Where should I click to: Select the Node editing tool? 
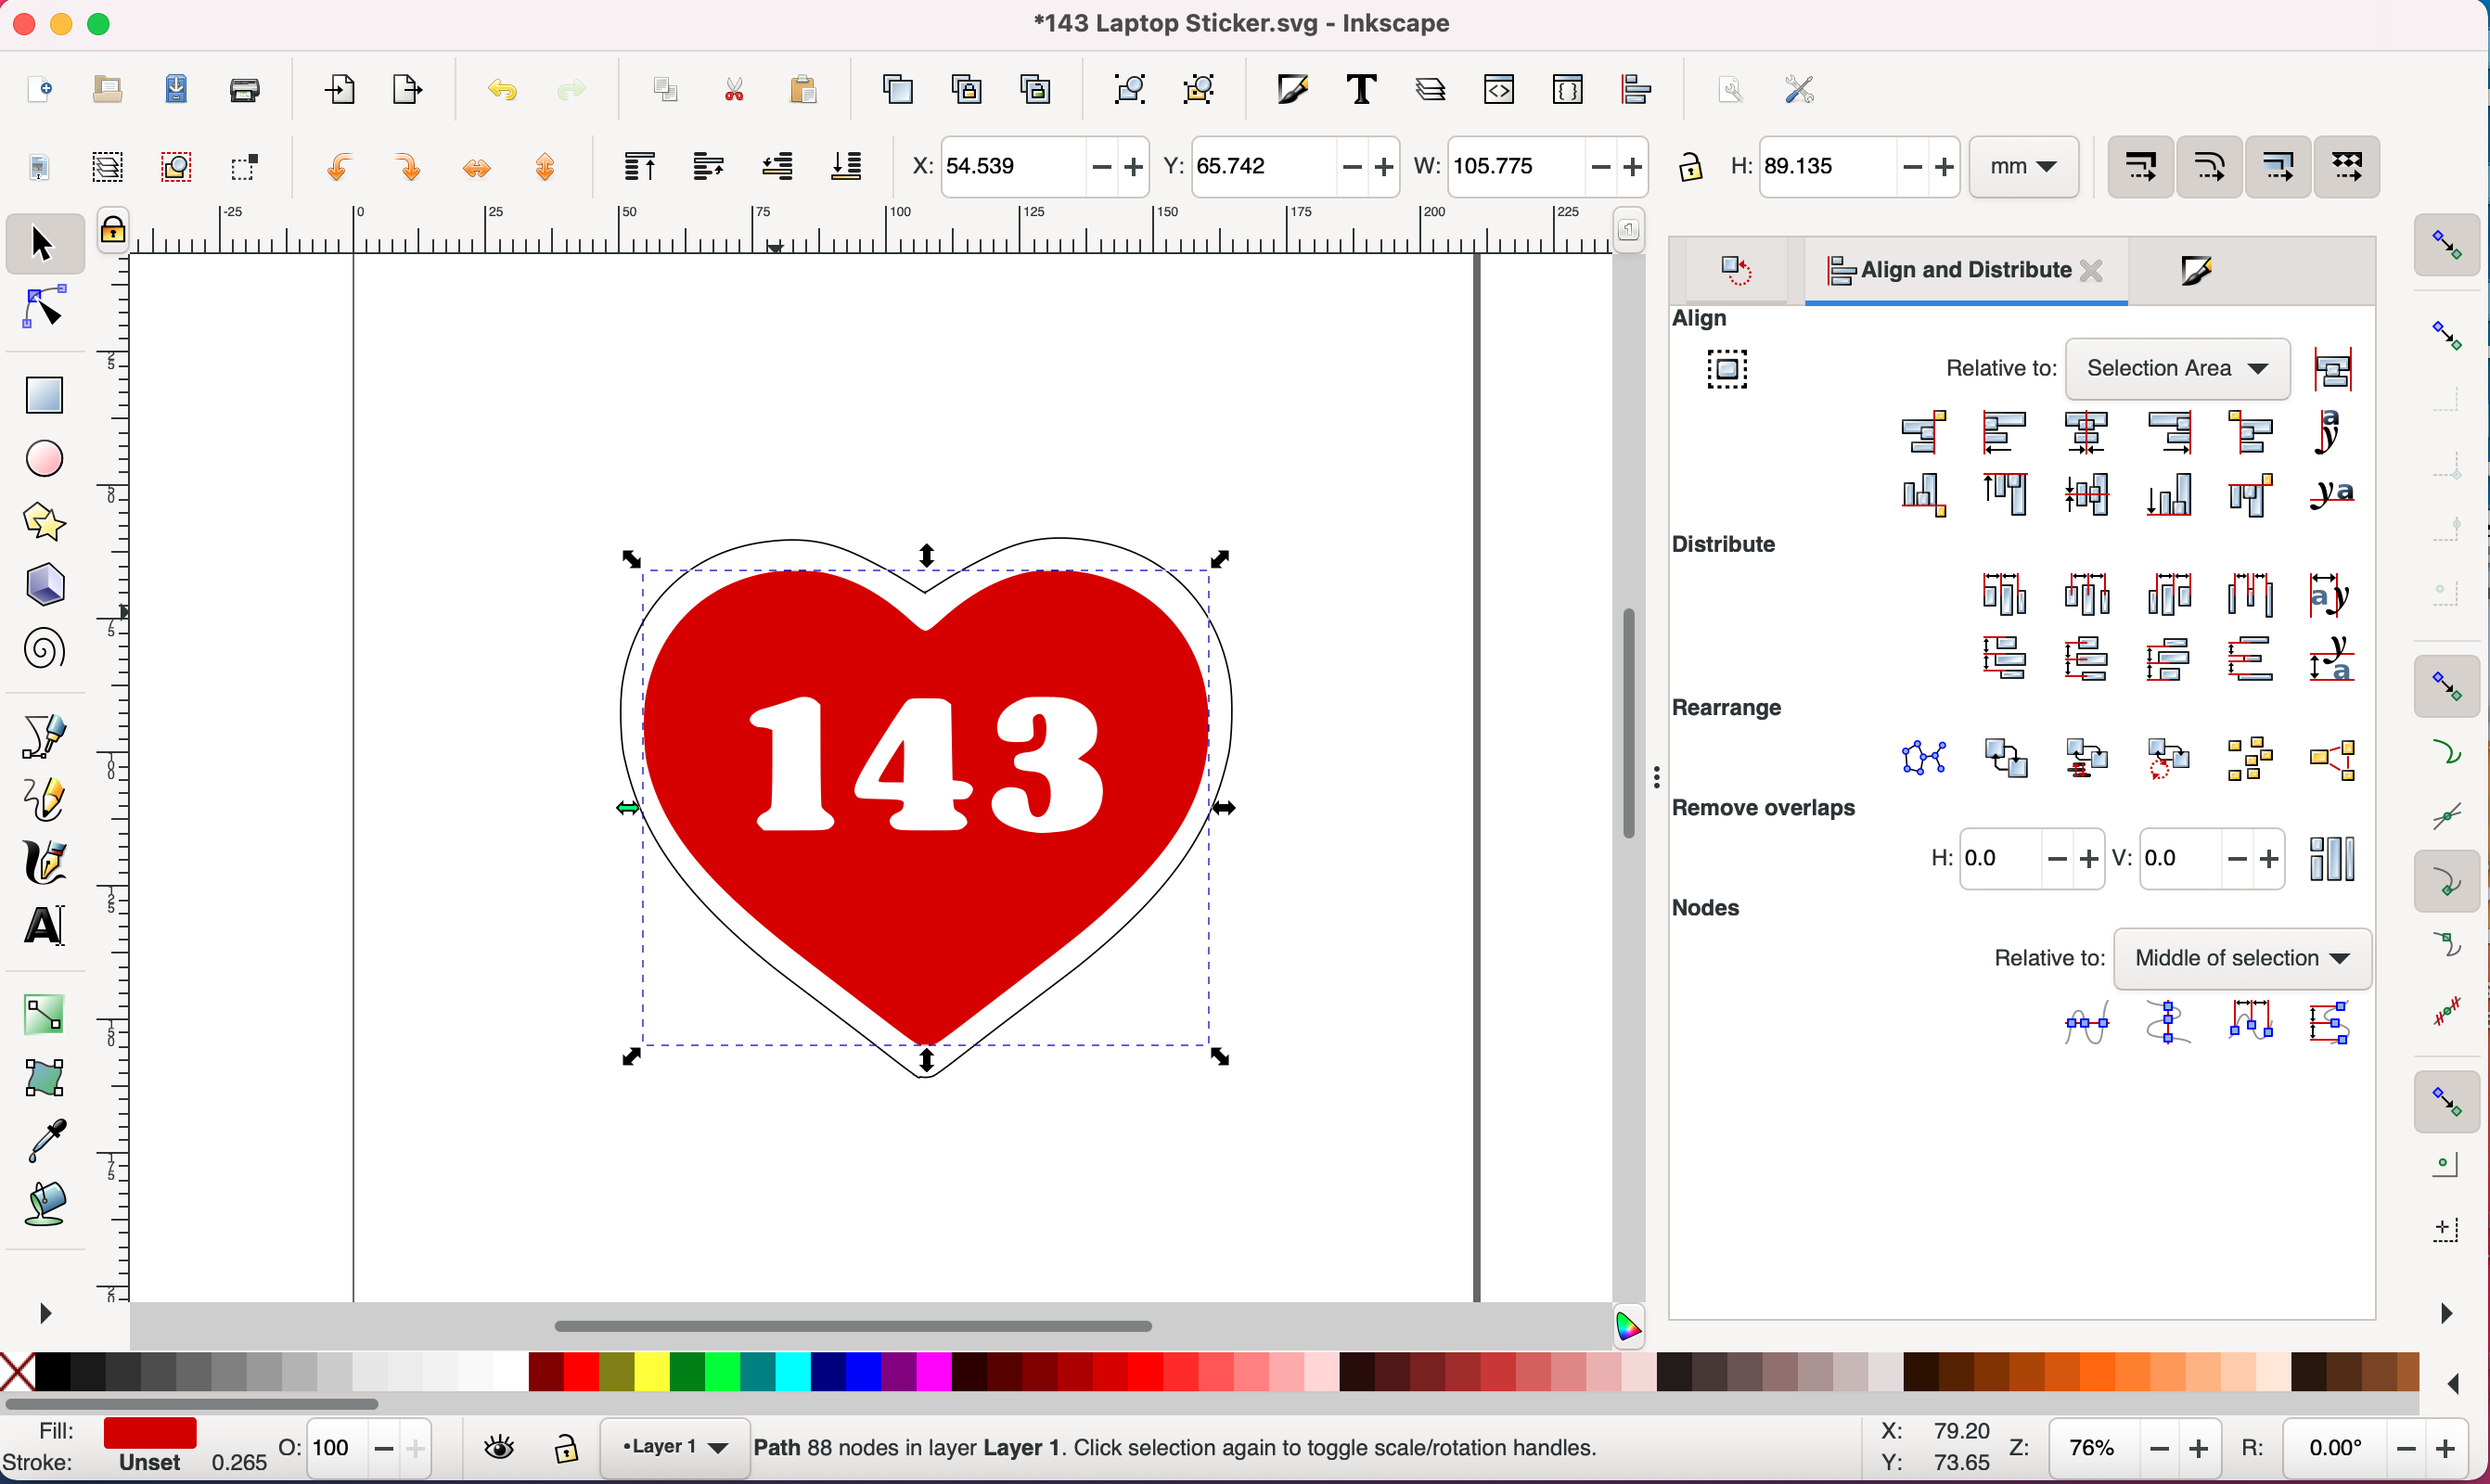[44, 308]
